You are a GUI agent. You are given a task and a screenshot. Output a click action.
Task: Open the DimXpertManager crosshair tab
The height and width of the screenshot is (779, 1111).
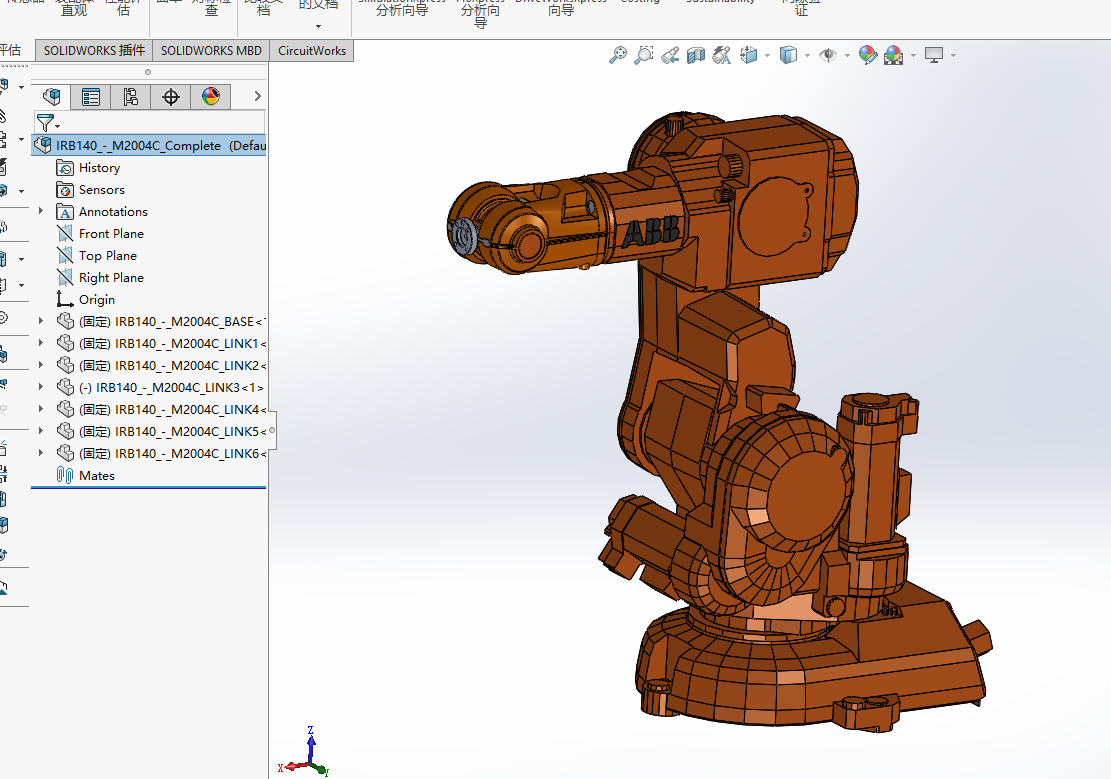[171, 97]
